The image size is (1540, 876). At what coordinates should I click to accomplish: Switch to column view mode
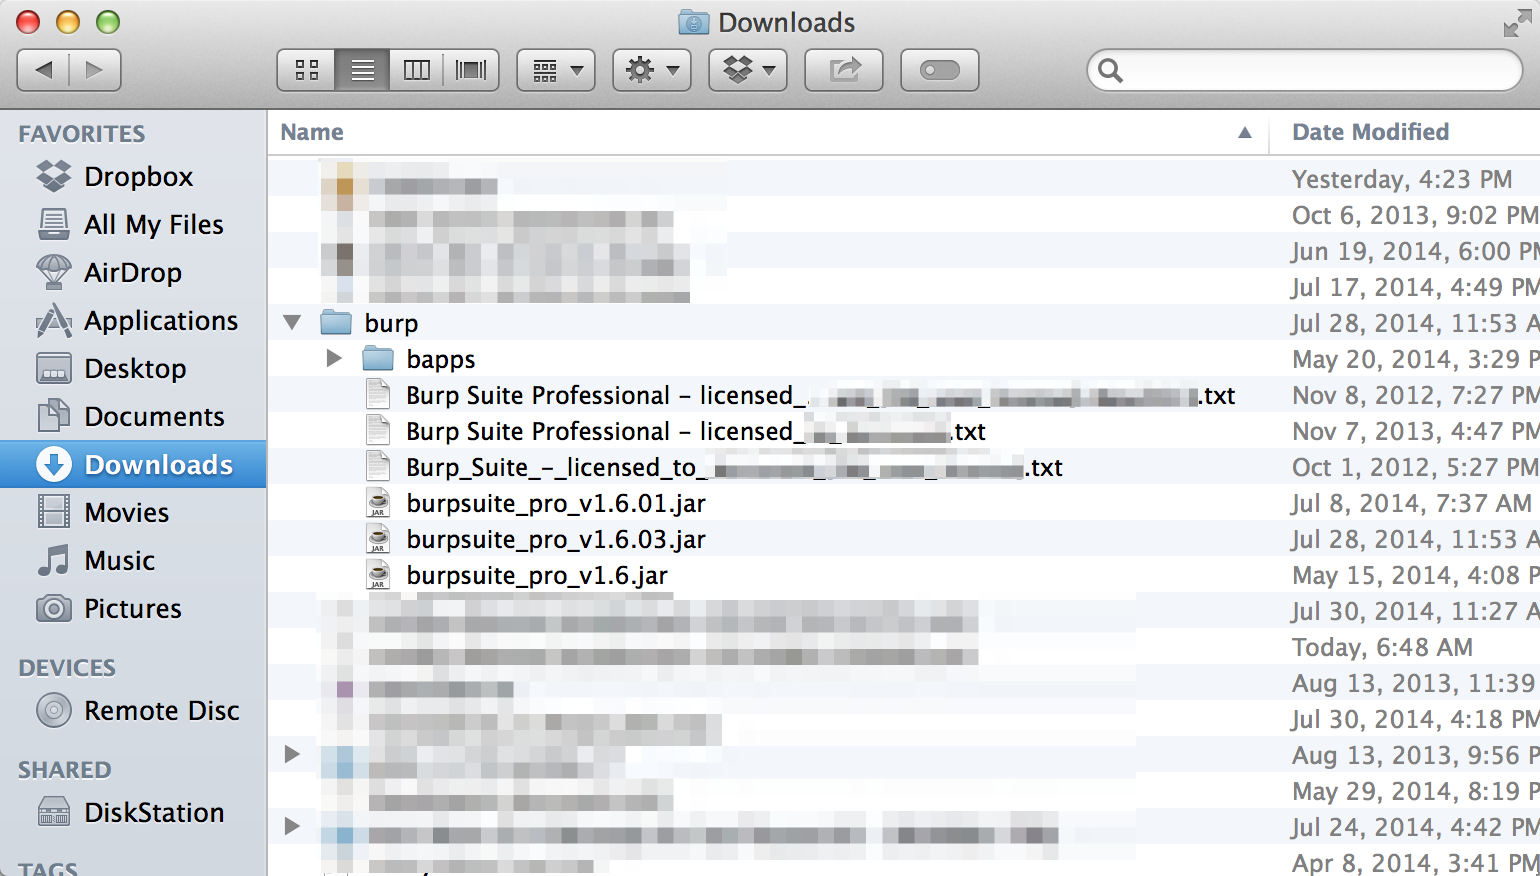416,70
